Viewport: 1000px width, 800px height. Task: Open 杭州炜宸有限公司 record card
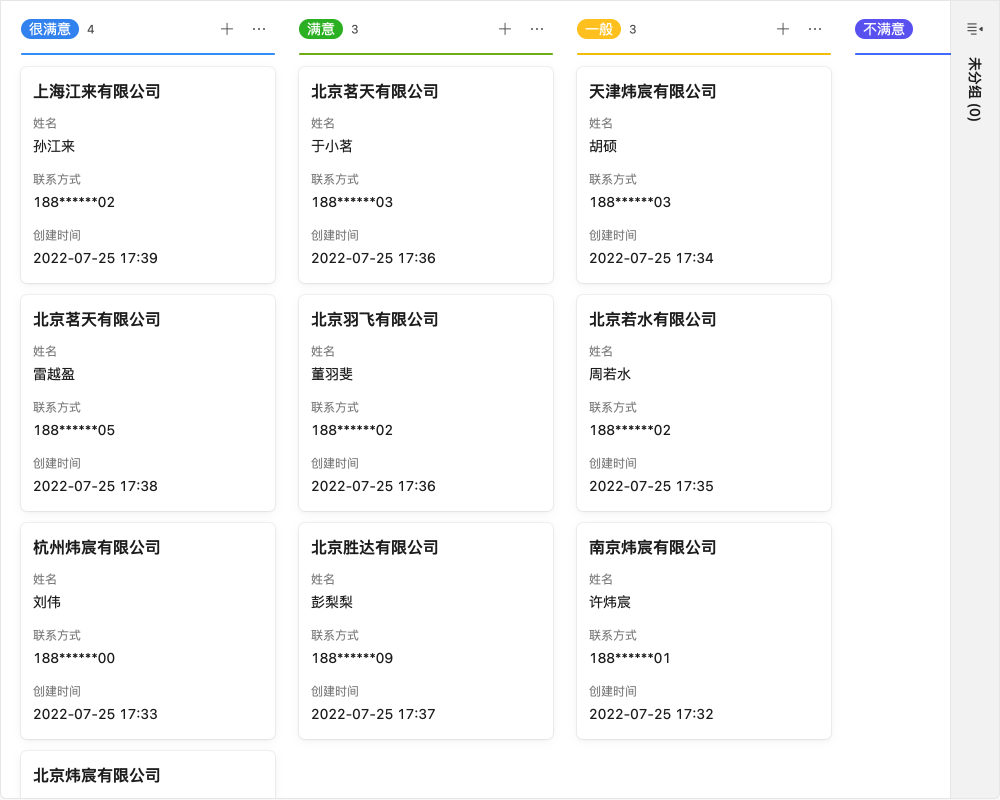point(147,631)
